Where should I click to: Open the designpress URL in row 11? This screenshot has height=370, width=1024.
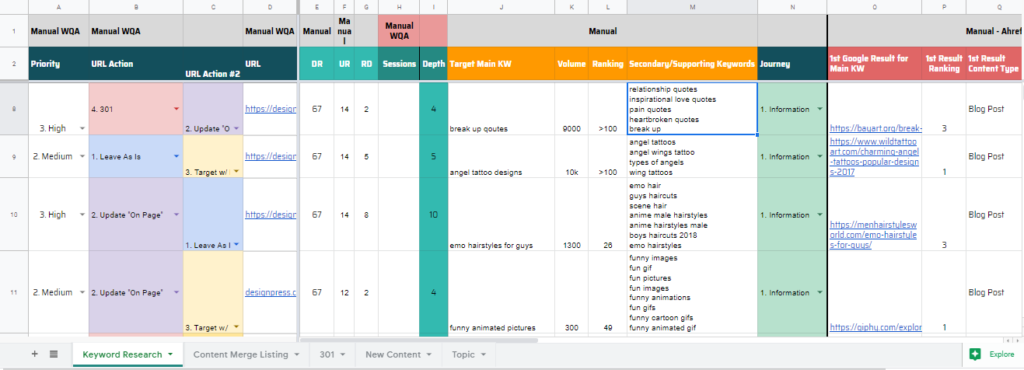270,292
